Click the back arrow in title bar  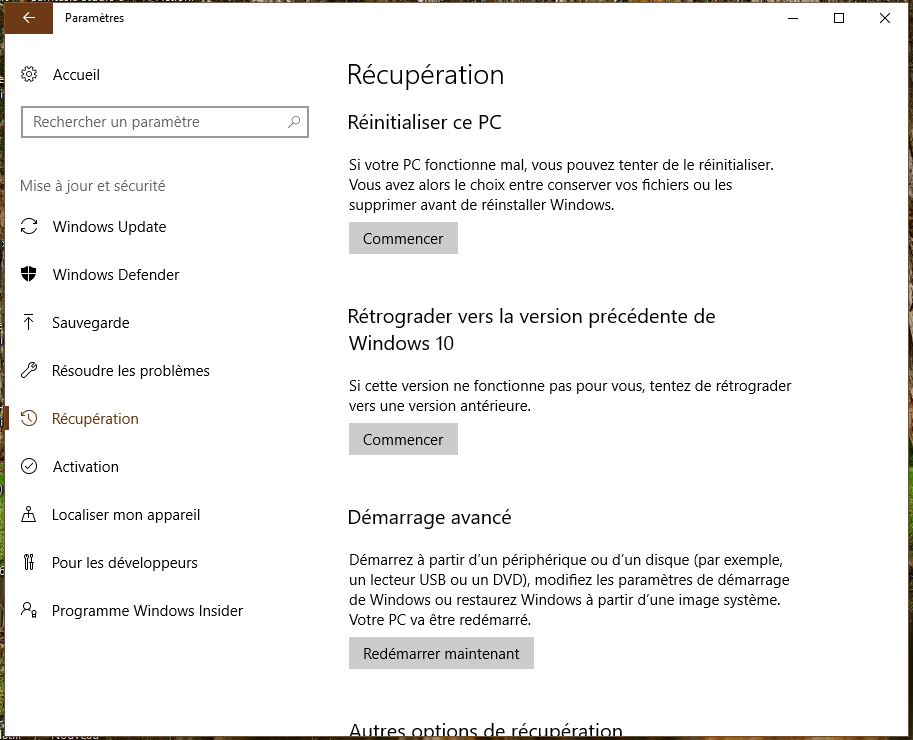(x=29, y=17)
